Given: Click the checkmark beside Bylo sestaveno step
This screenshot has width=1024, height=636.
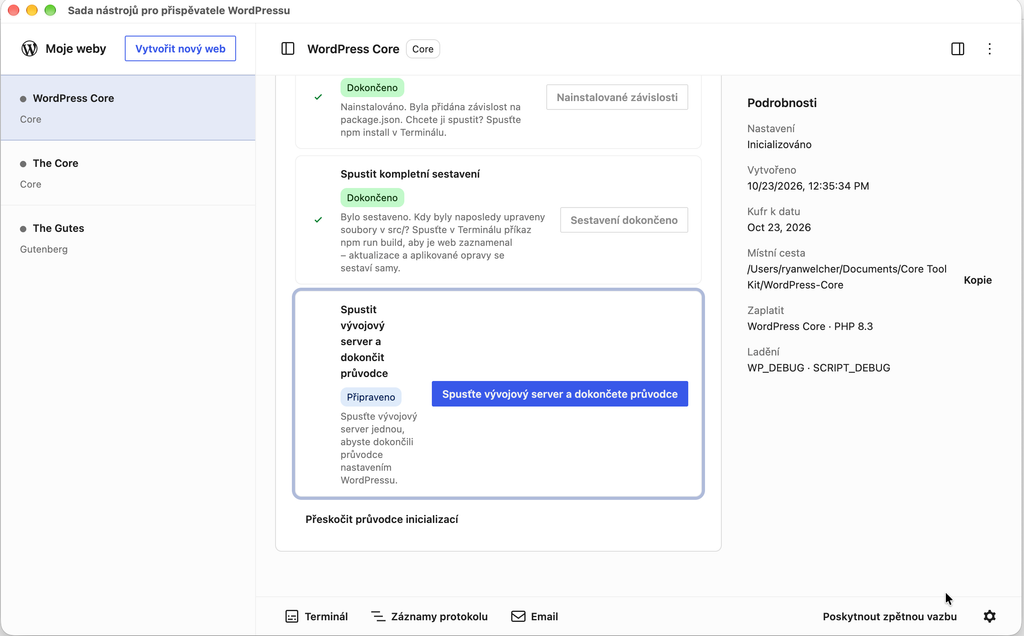Looking at the screenshot, I should [318, 220].
